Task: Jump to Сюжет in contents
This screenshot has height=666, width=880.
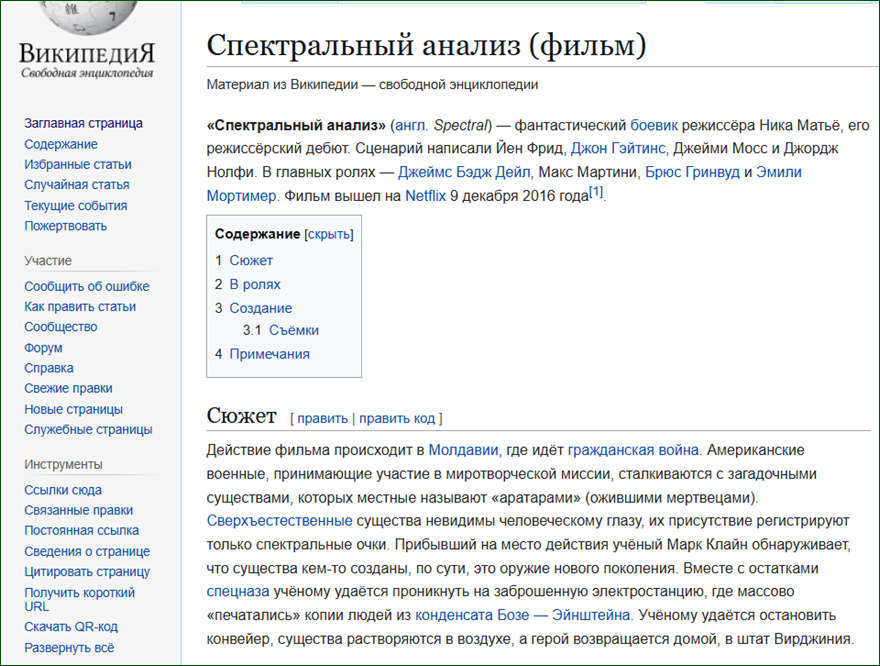Action: tap(251, 260)
